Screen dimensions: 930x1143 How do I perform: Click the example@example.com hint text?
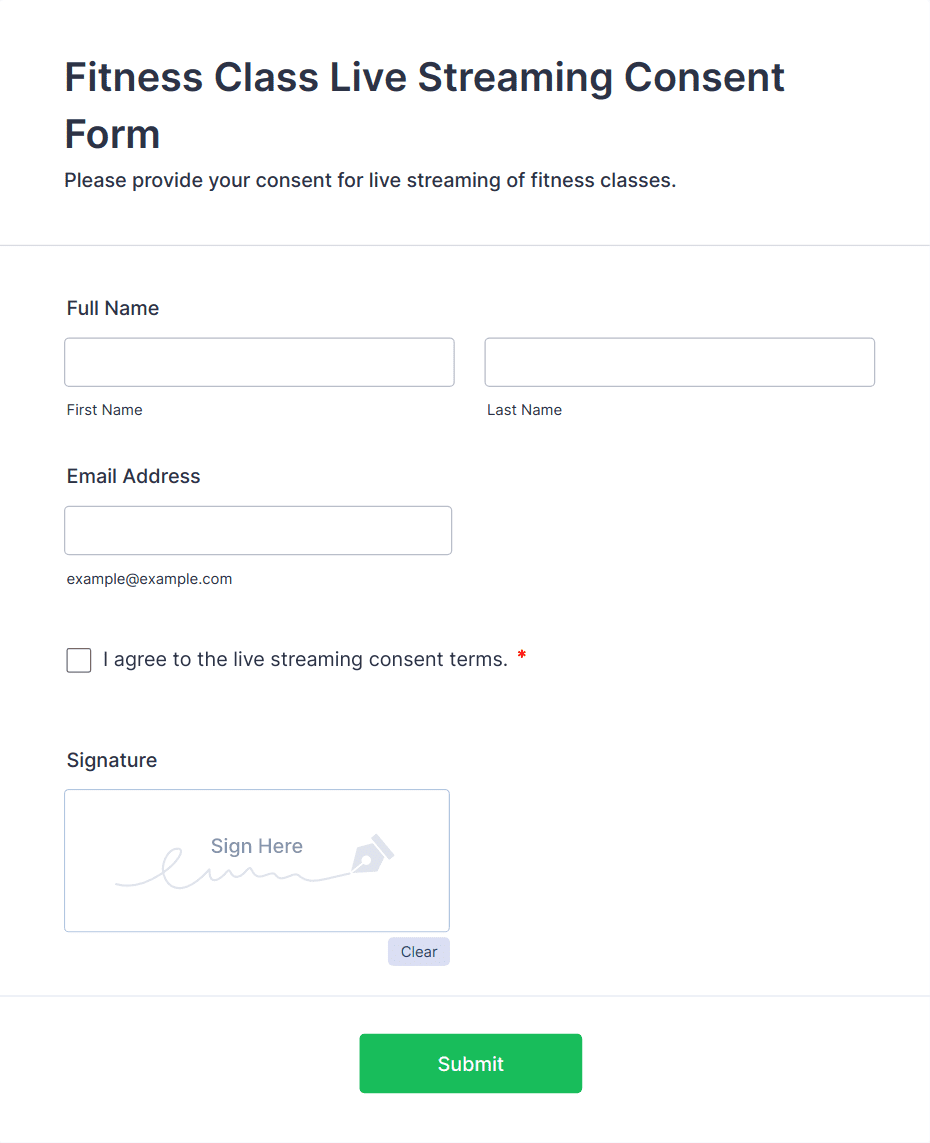(x=149, y=579)
